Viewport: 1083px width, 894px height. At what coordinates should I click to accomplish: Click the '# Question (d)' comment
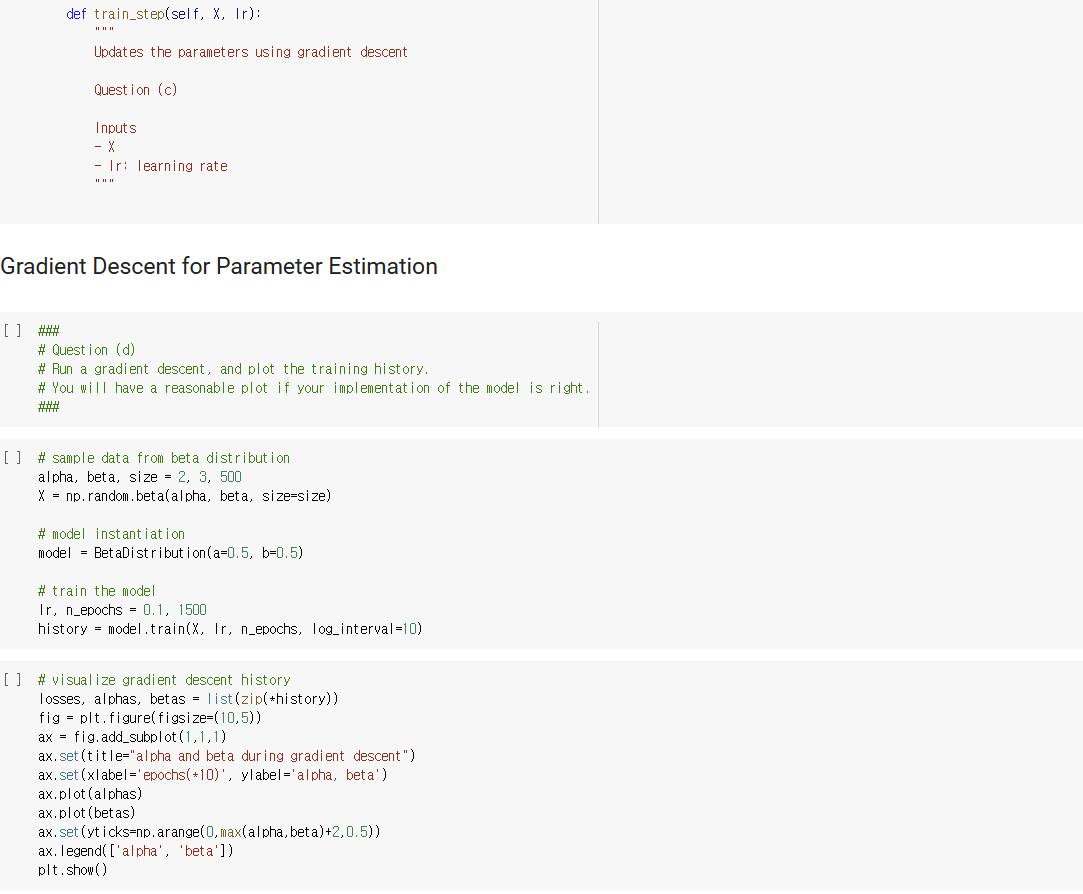point(87,350)
